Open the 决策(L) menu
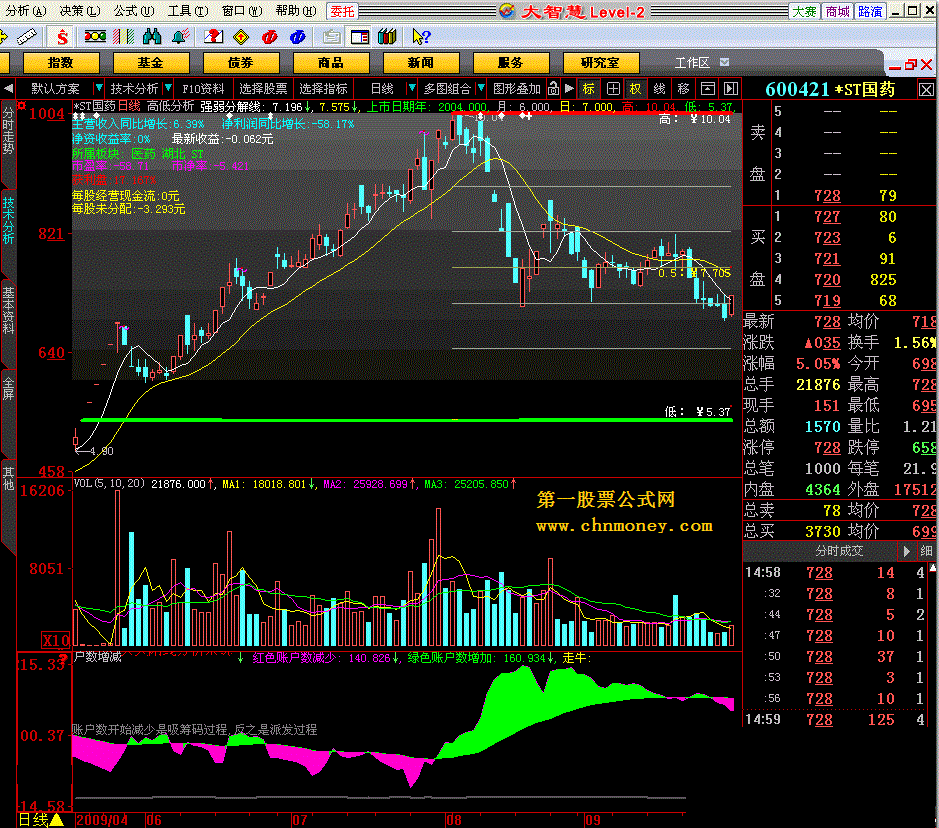 (x=80, y=11)
